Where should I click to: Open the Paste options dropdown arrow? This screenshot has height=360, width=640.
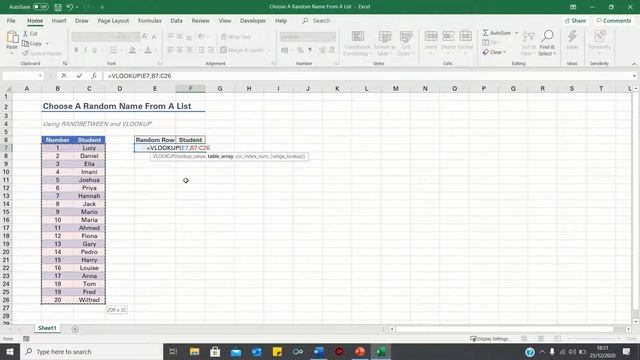(12, 53)
